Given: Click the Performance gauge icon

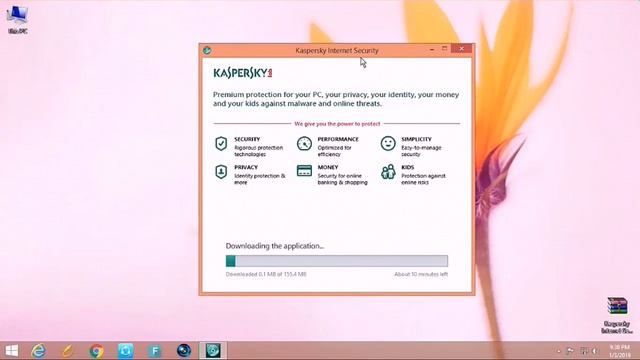Looking at the screenshot, I should pyautogui.click(x=304, y=144).
